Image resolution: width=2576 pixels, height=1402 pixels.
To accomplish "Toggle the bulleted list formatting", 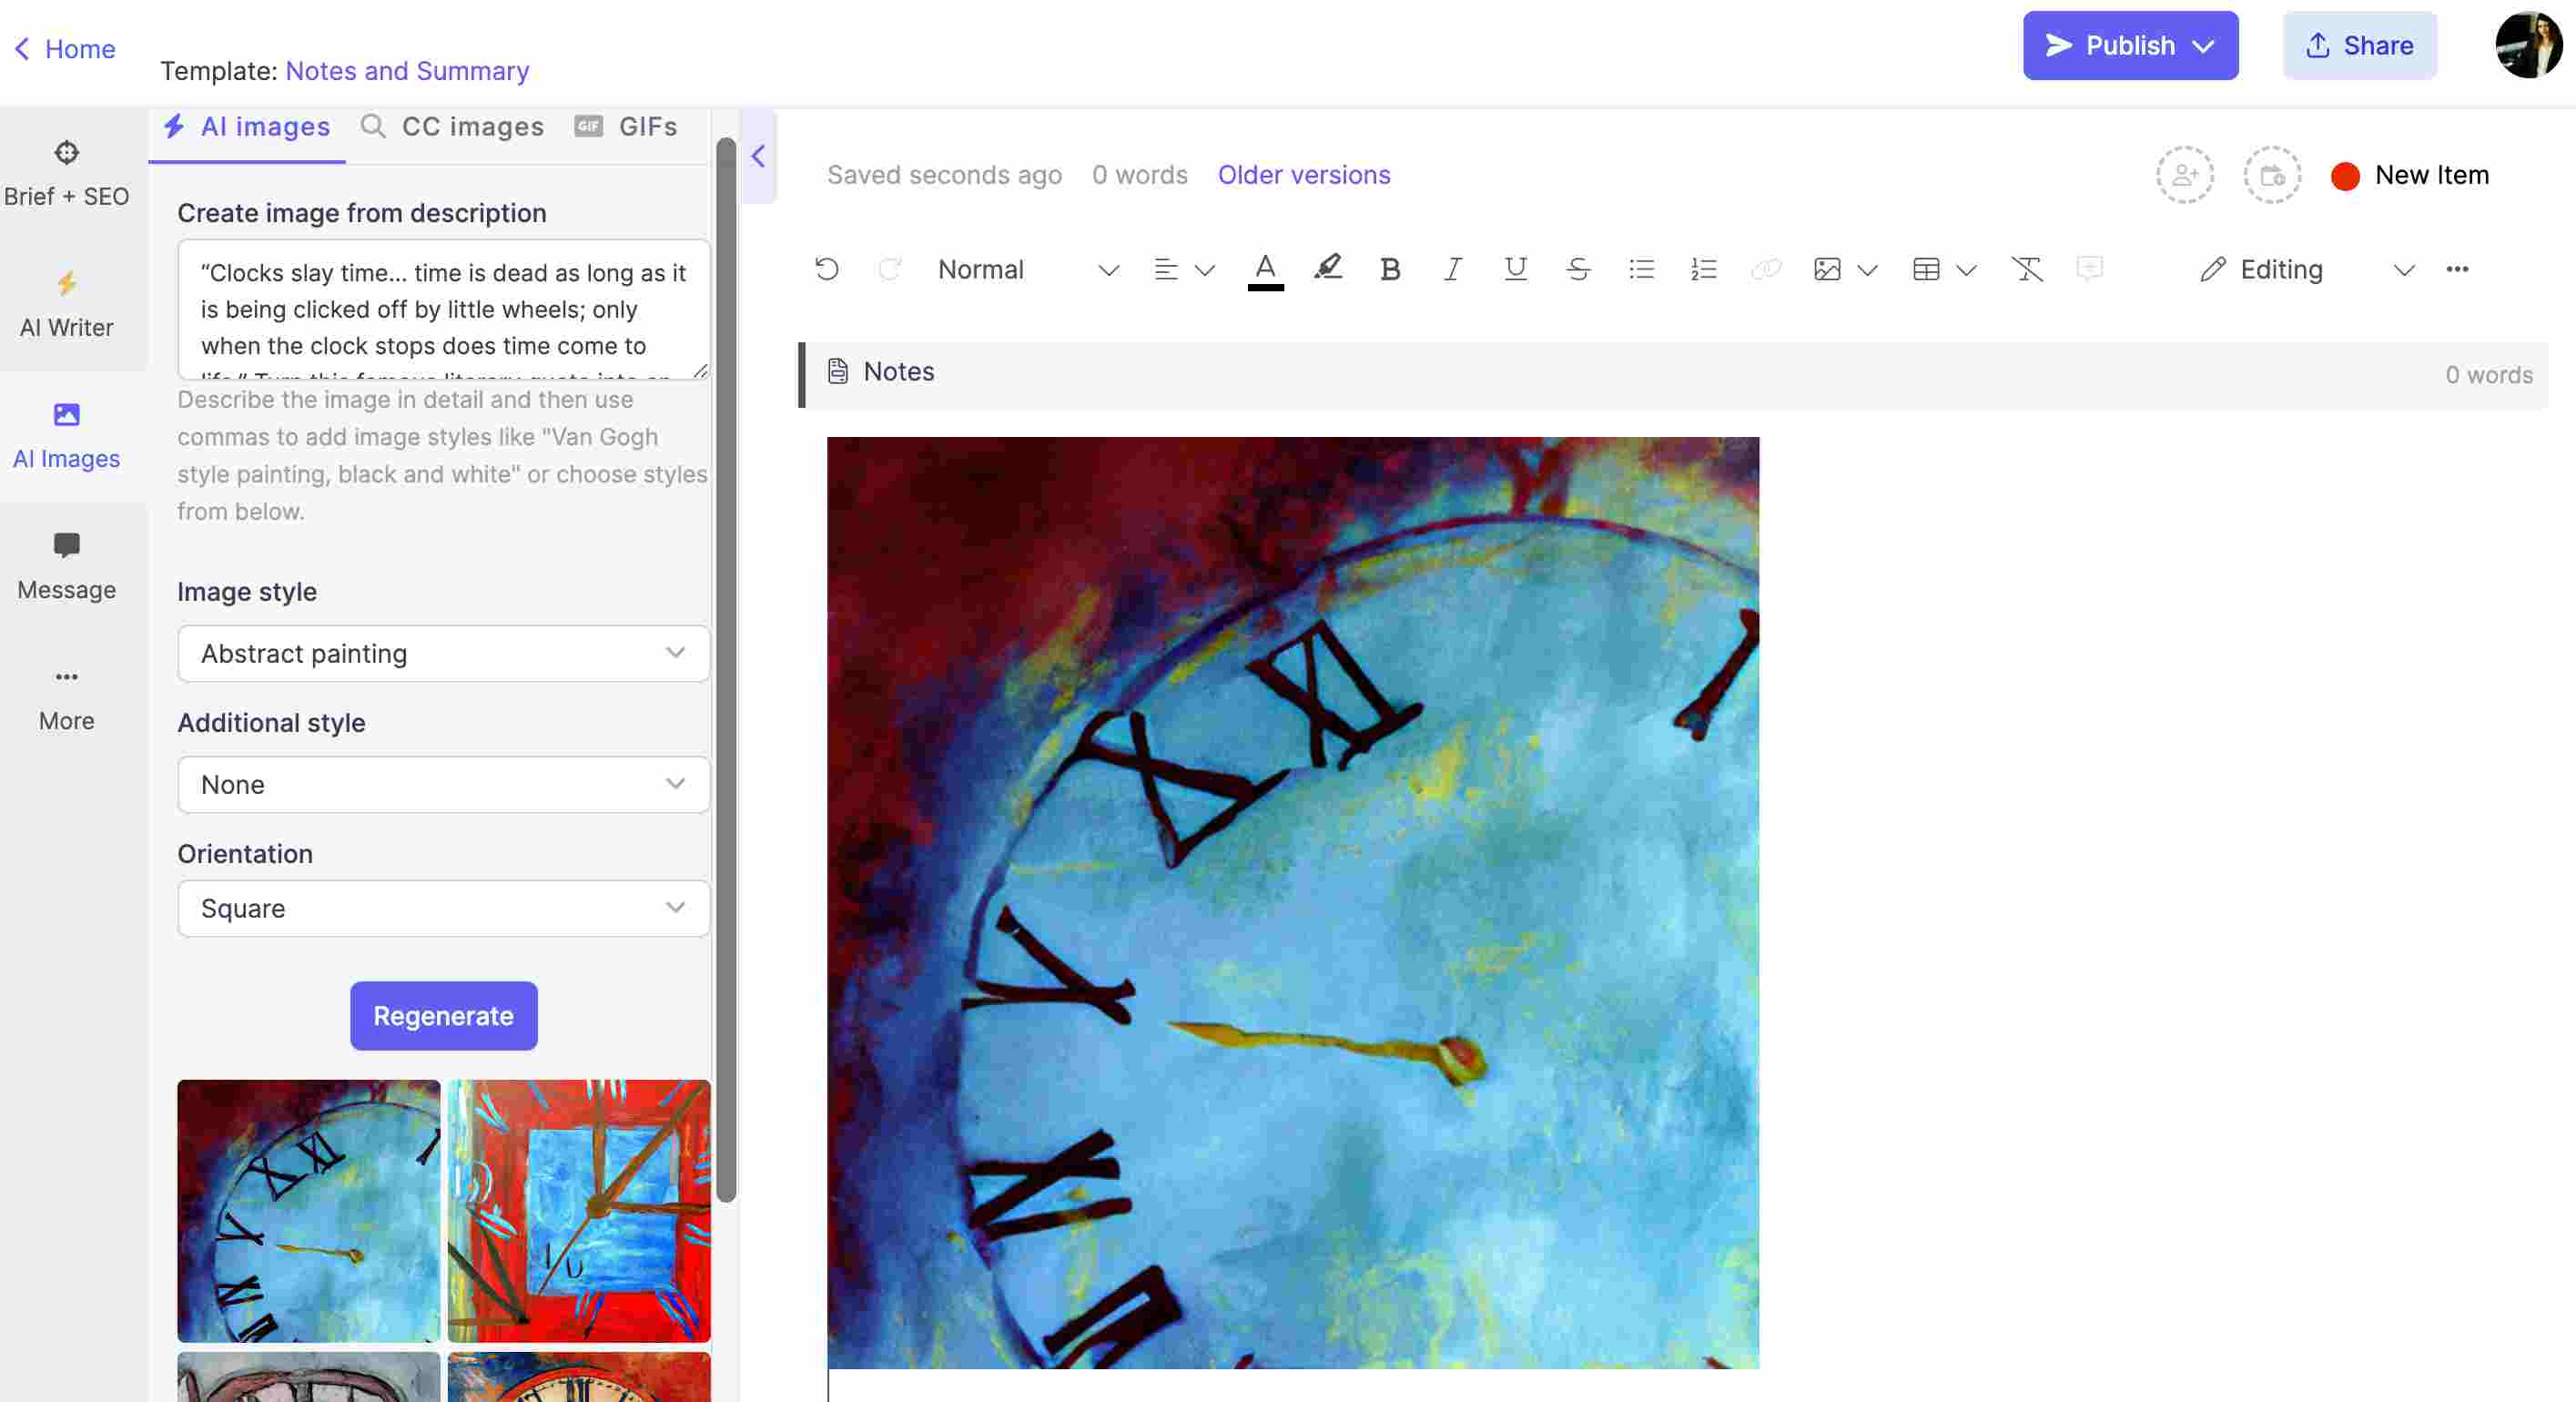I will coord(1639,269).
